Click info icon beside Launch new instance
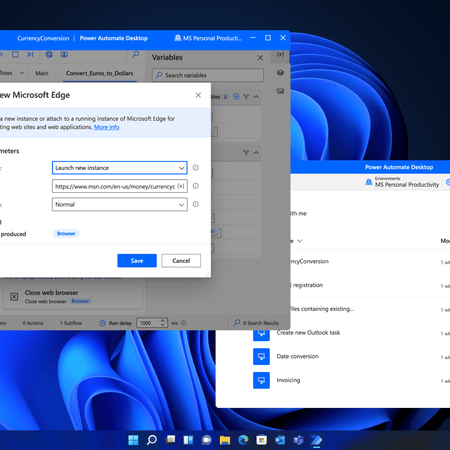Viewport: 450px width, 450px height. [196, 168]
